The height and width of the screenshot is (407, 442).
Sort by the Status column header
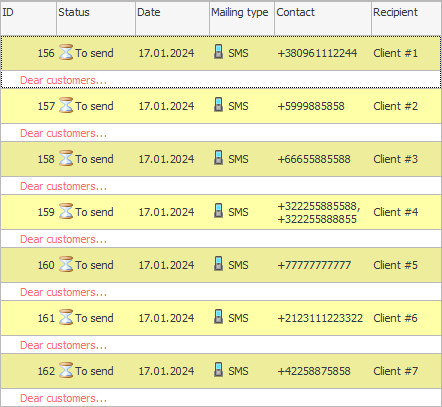point(96,18)
